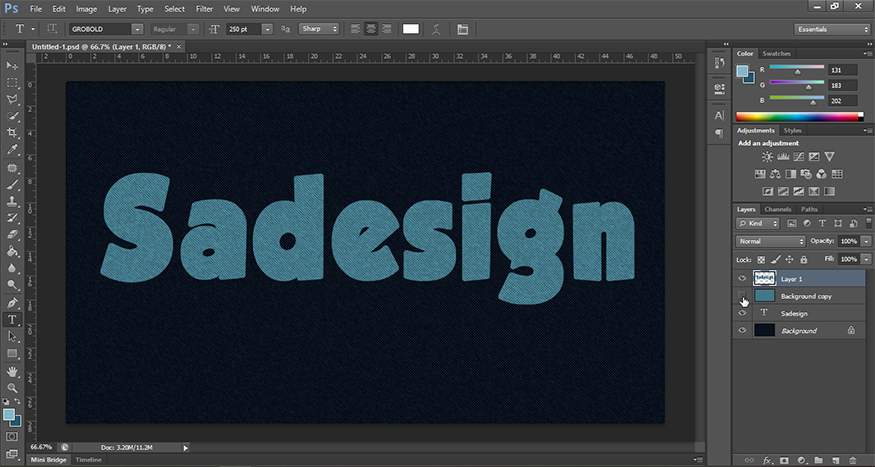Screen dimensions: 875x467
Task: Center text alignment button
Action: 371,29
